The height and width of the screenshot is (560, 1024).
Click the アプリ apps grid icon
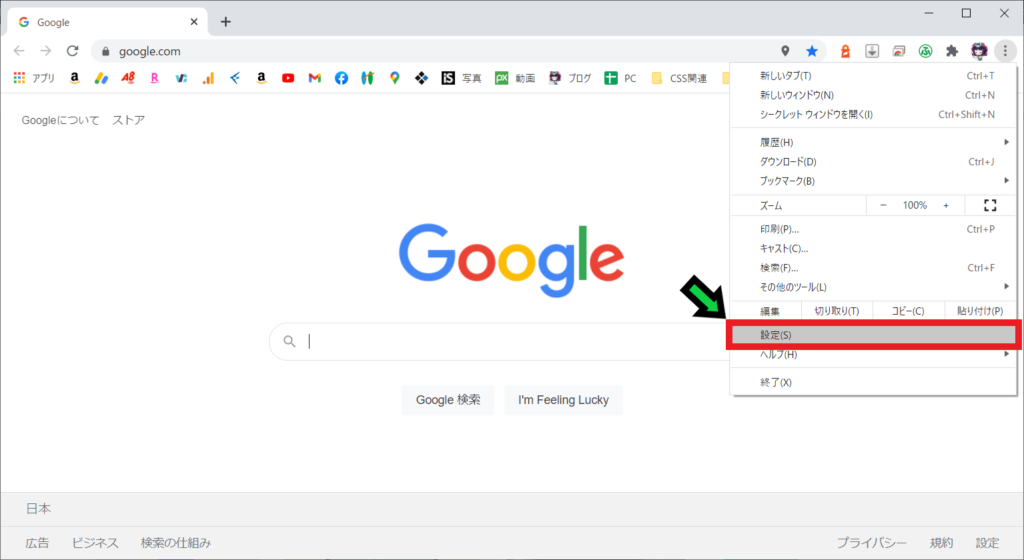(x=20, y=78)
